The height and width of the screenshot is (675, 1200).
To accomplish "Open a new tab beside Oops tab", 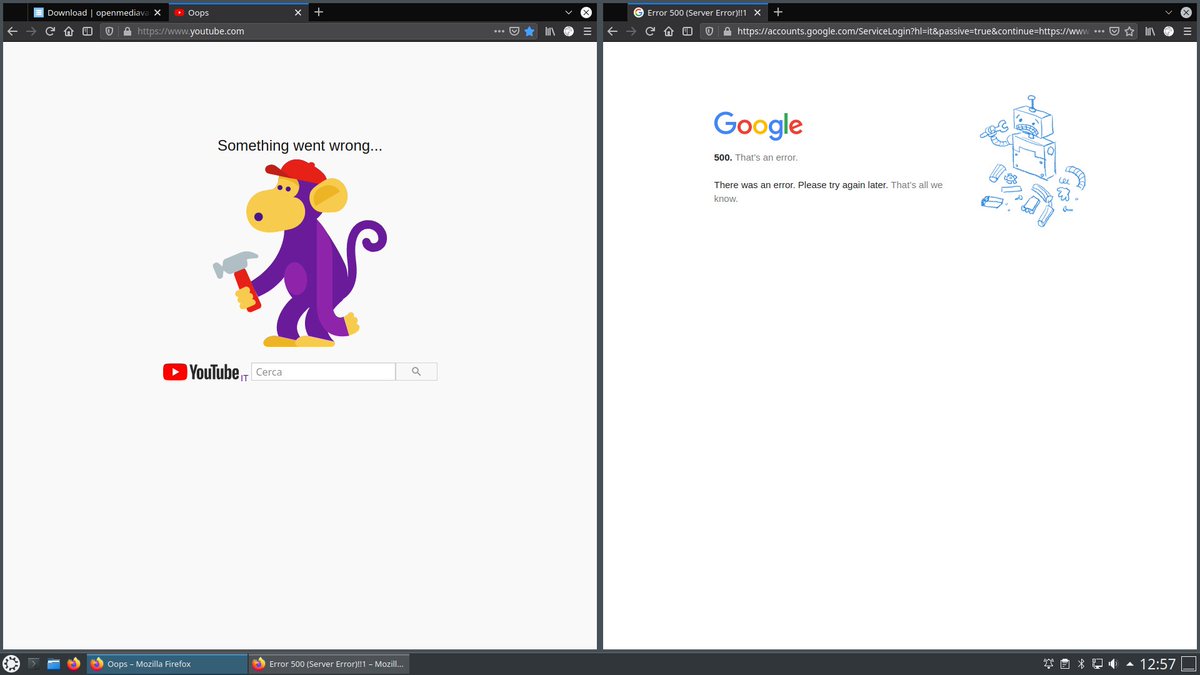I will pos(319,12).
